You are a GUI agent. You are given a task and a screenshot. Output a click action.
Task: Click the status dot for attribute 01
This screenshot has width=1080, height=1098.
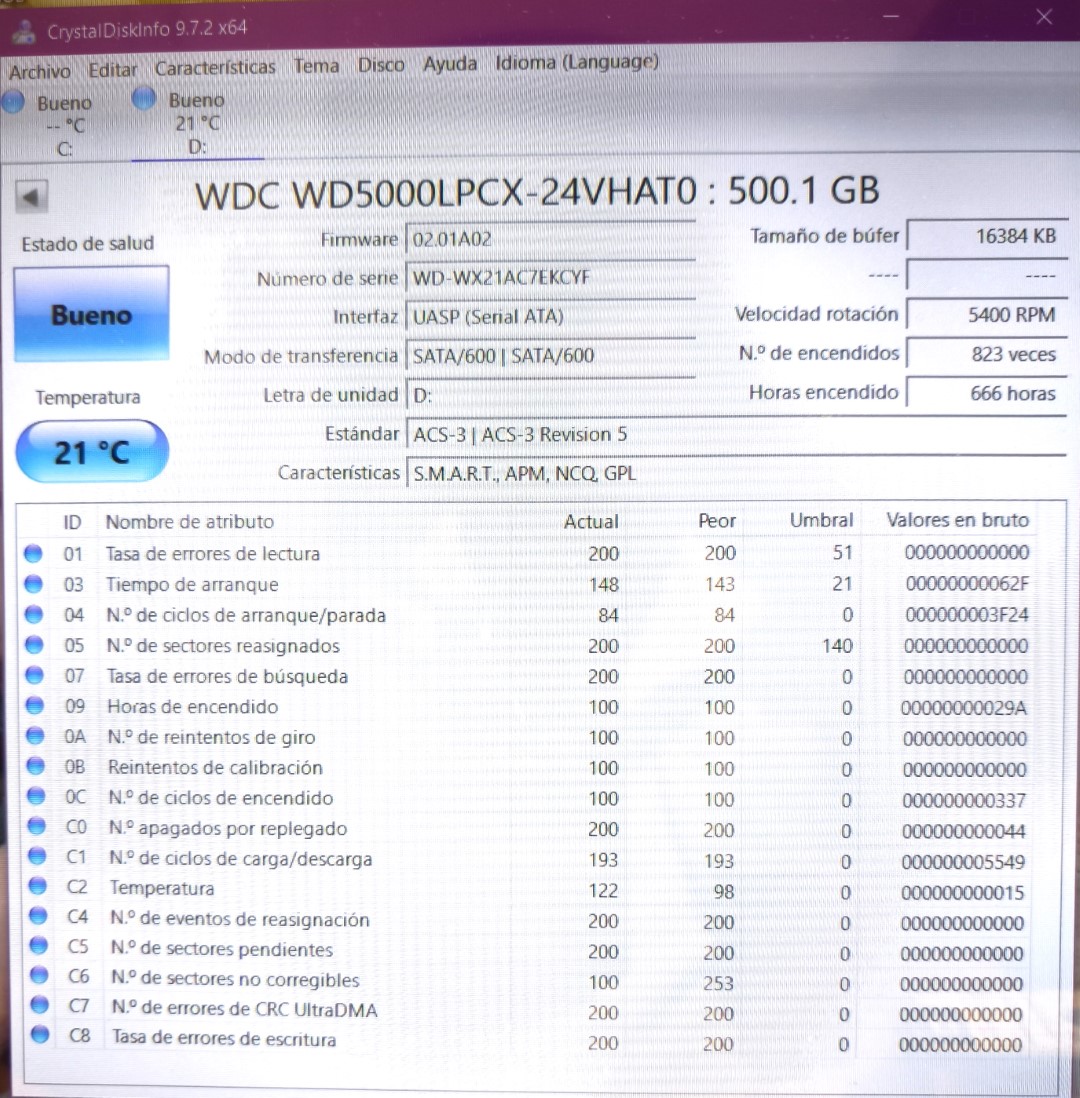point(33,554)
